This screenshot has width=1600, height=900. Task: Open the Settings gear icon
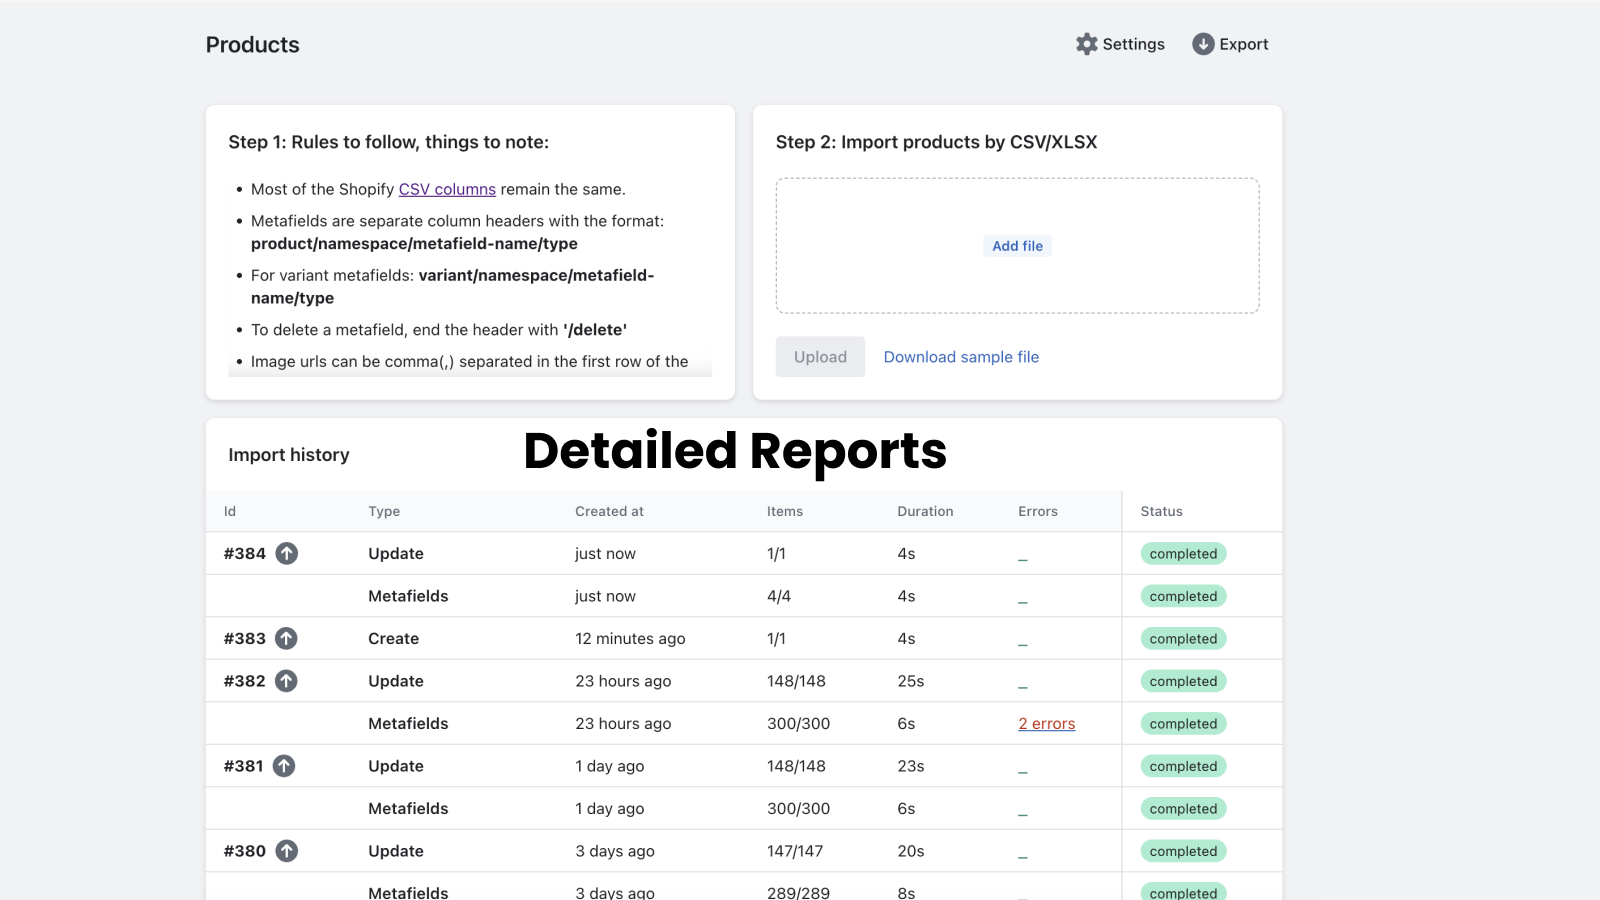point(1086,44)
